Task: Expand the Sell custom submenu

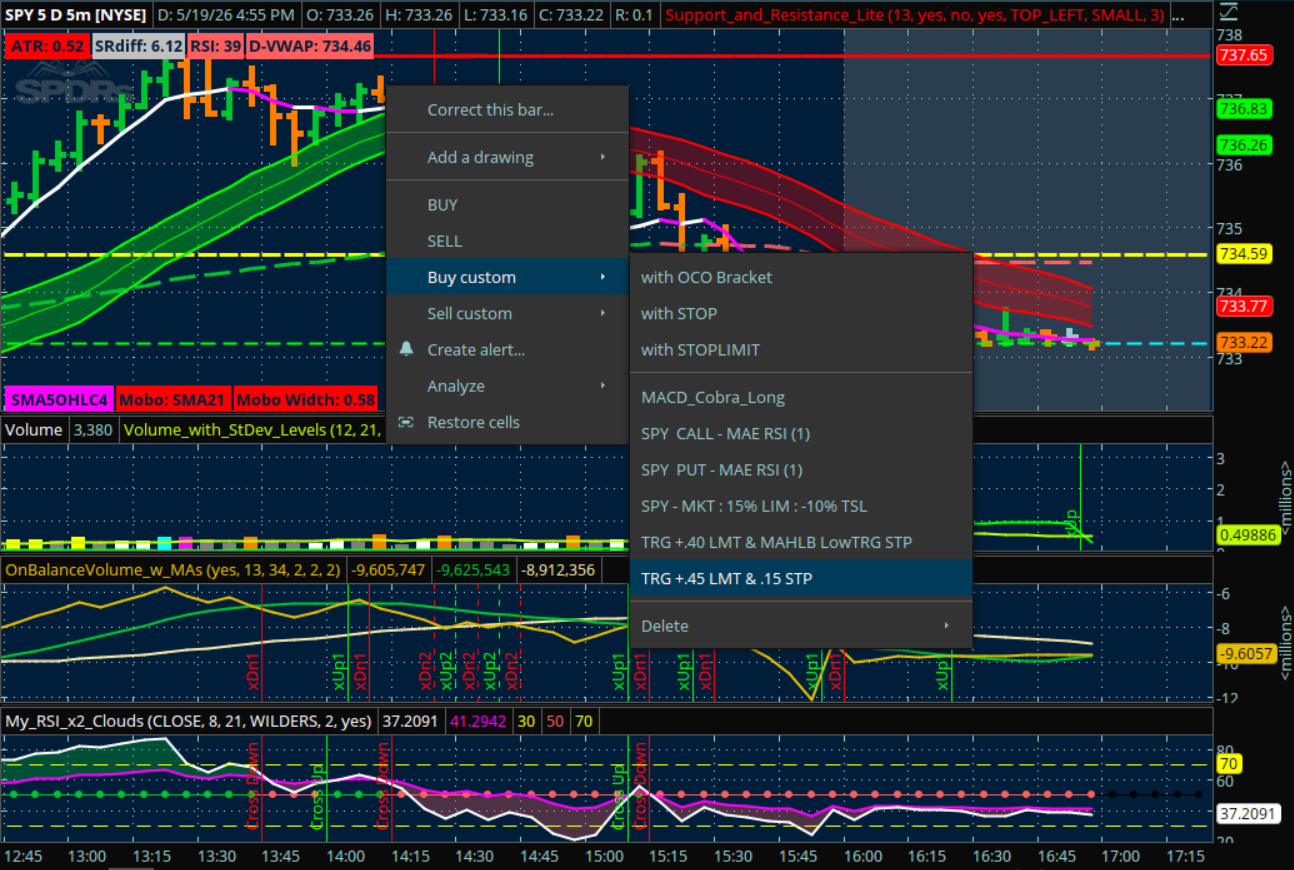Action: click(508, 313)
